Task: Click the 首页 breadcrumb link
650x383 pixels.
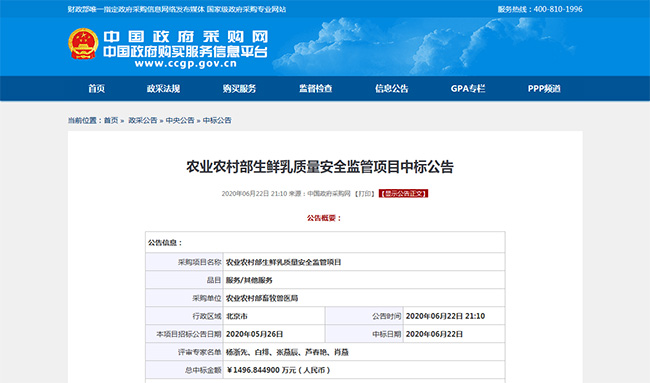Action: (111, 120)
